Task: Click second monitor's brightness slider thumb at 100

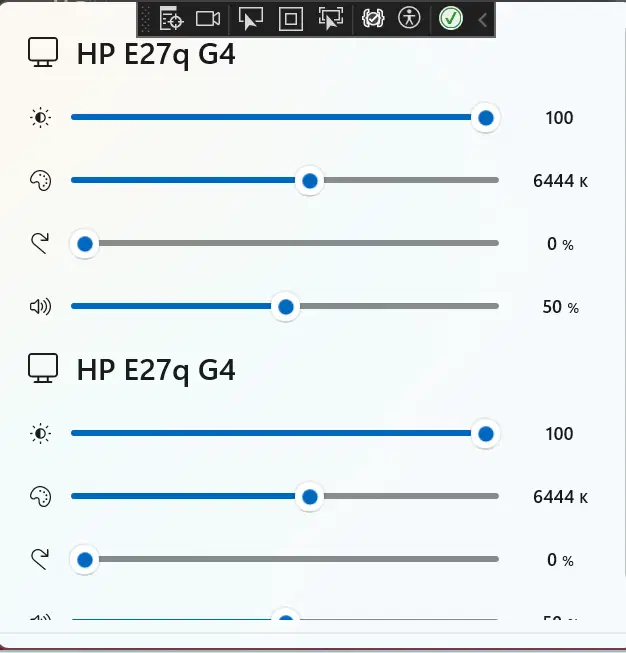Action: [486, 434]
